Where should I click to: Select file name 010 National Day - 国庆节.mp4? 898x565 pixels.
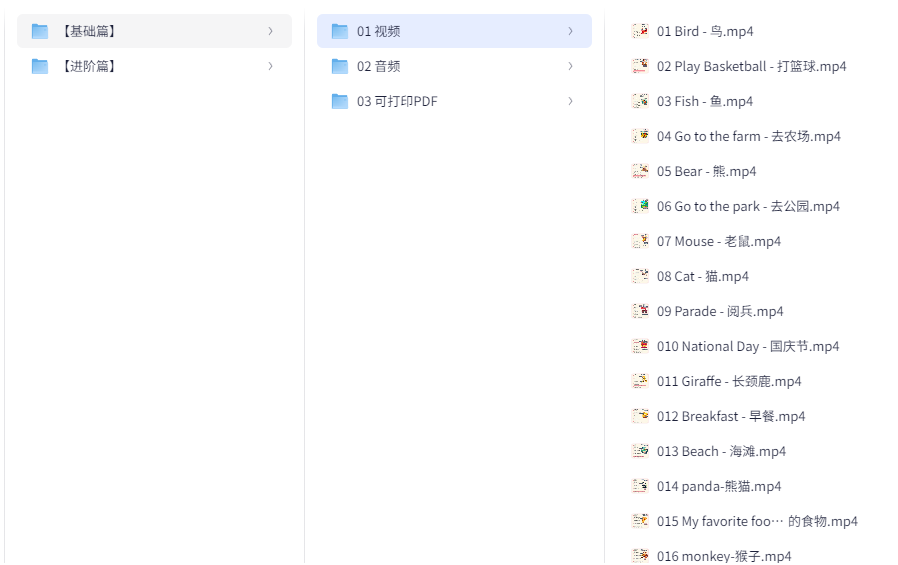(748, 346)
